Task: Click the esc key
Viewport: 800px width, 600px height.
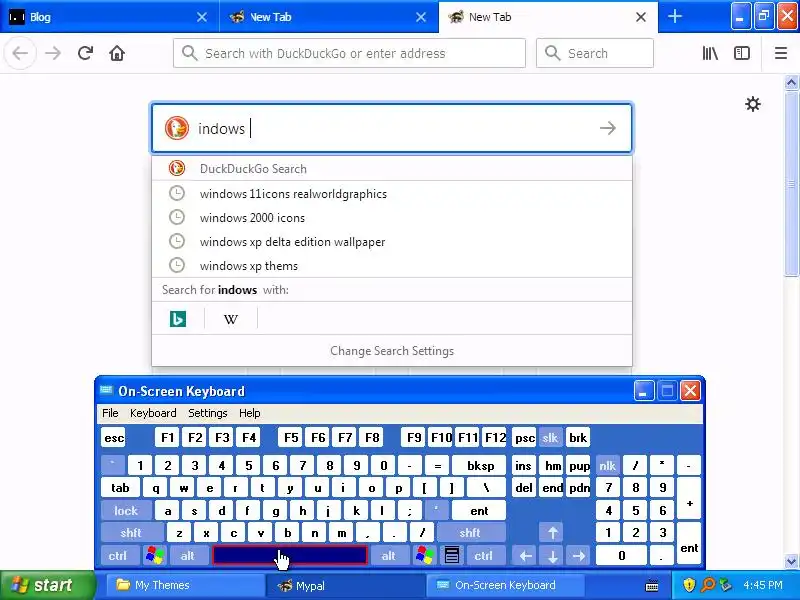Action: click(113, 437)
